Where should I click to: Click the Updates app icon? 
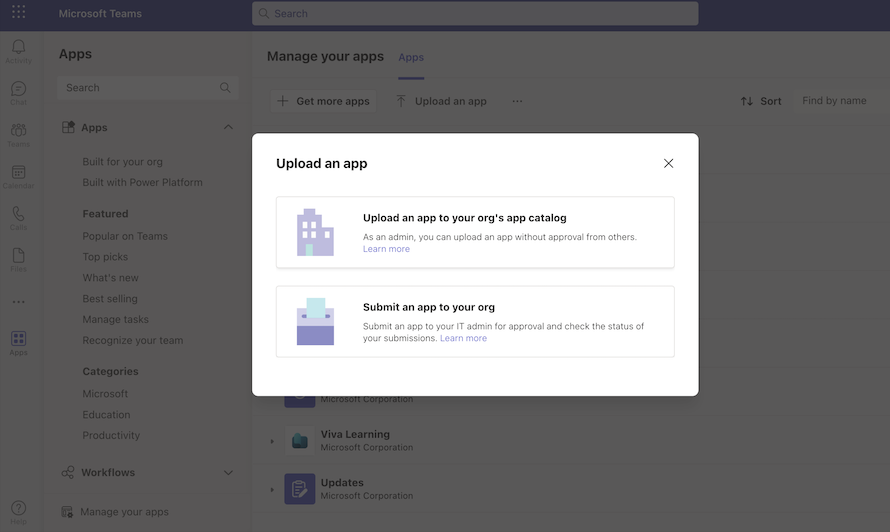(300, 489)
